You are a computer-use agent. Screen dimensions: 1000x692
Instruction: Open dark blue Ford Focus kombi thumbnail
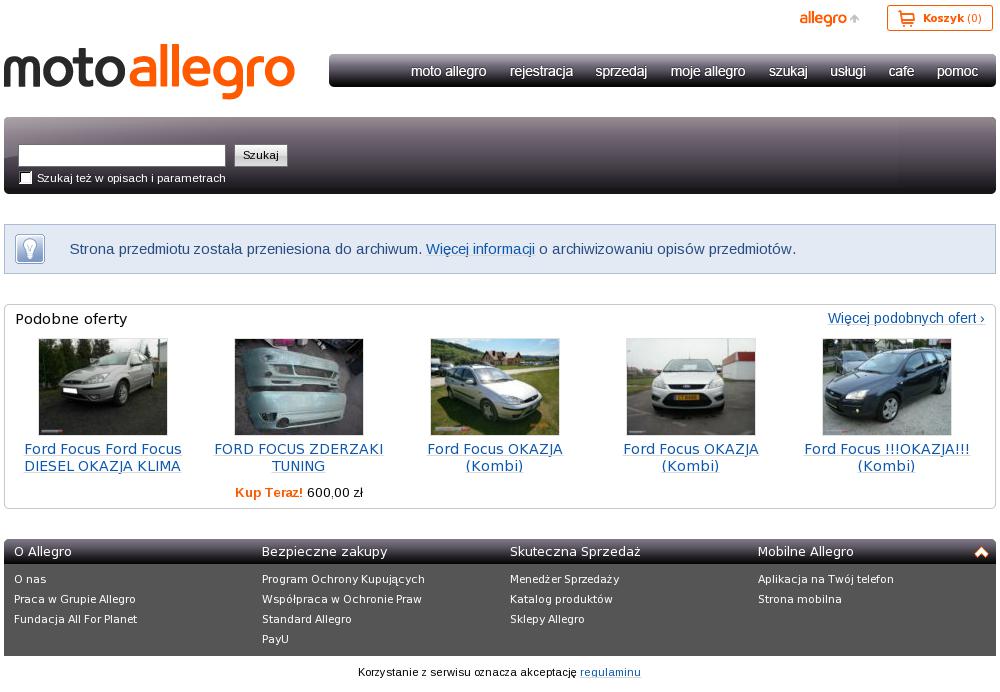pos(886,386)
